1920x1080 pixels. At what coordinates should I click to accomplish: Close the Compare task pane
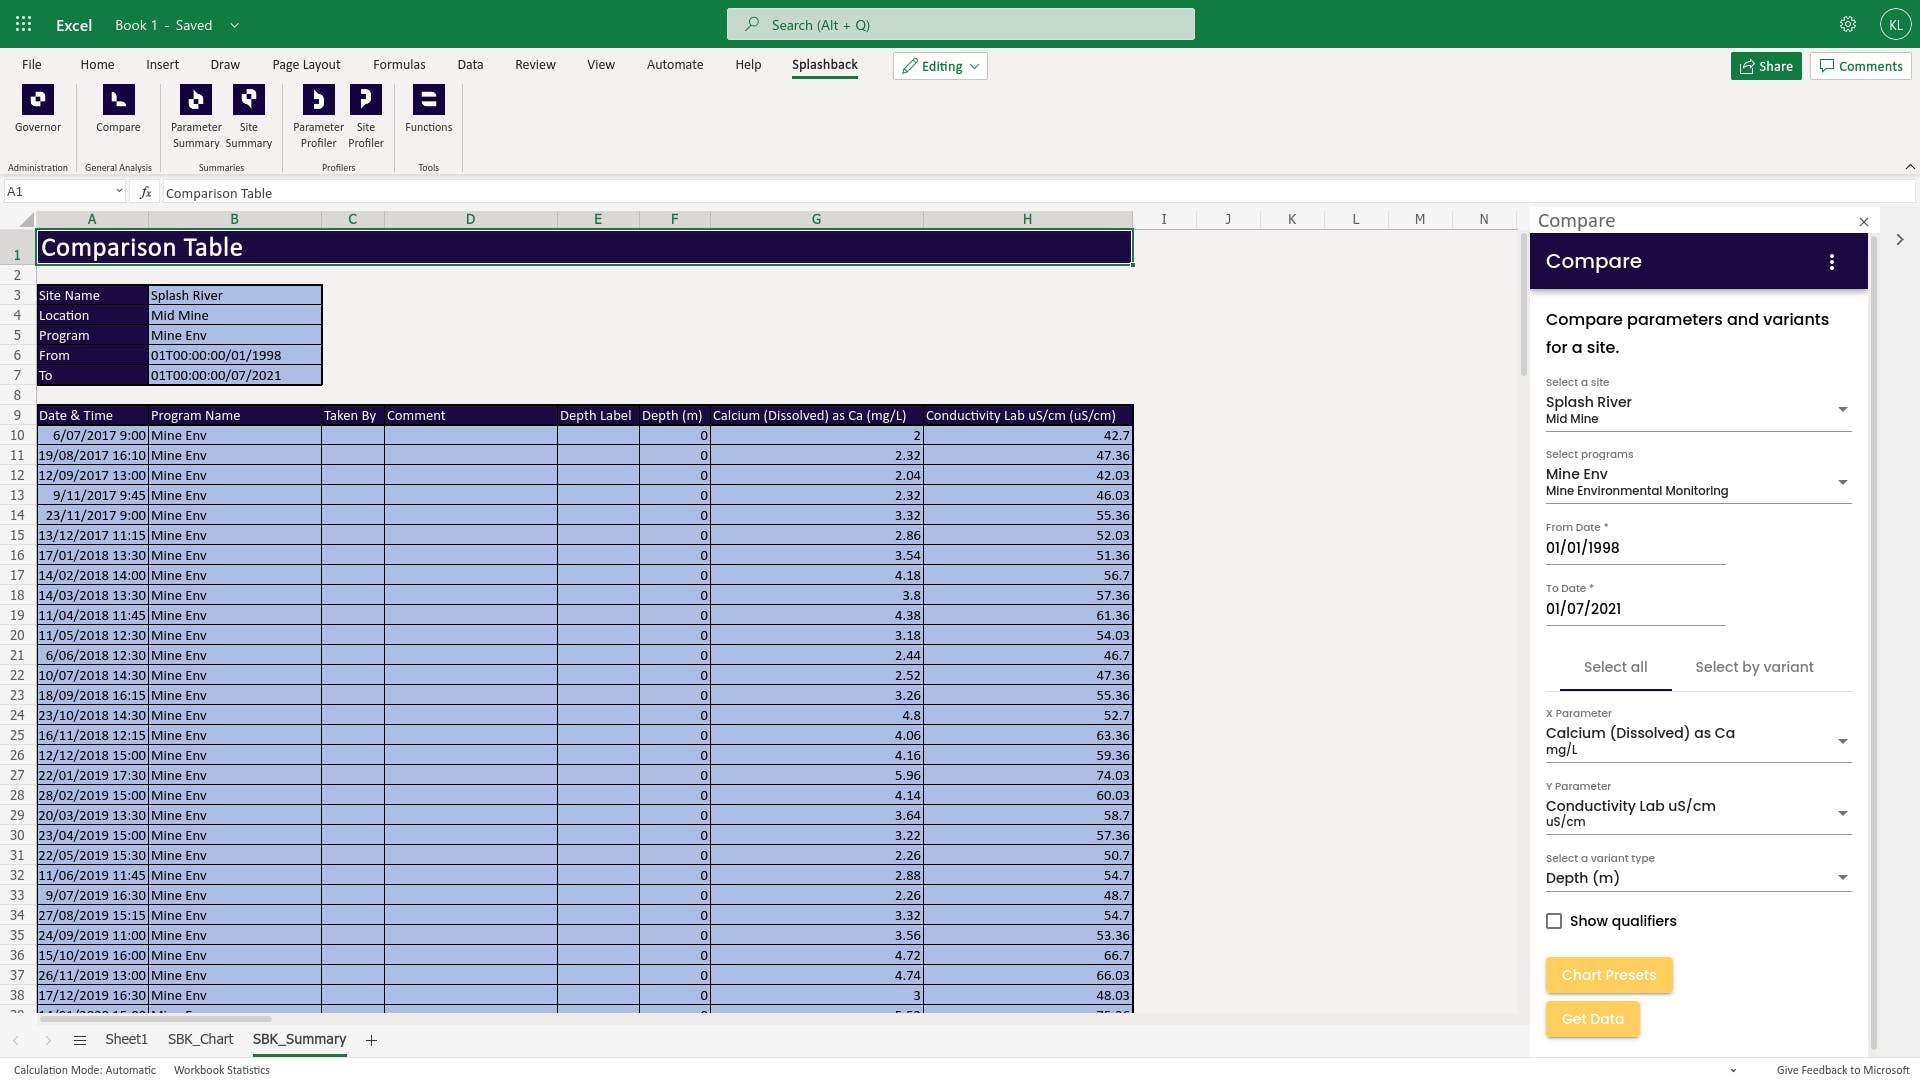coord(1863,222)
